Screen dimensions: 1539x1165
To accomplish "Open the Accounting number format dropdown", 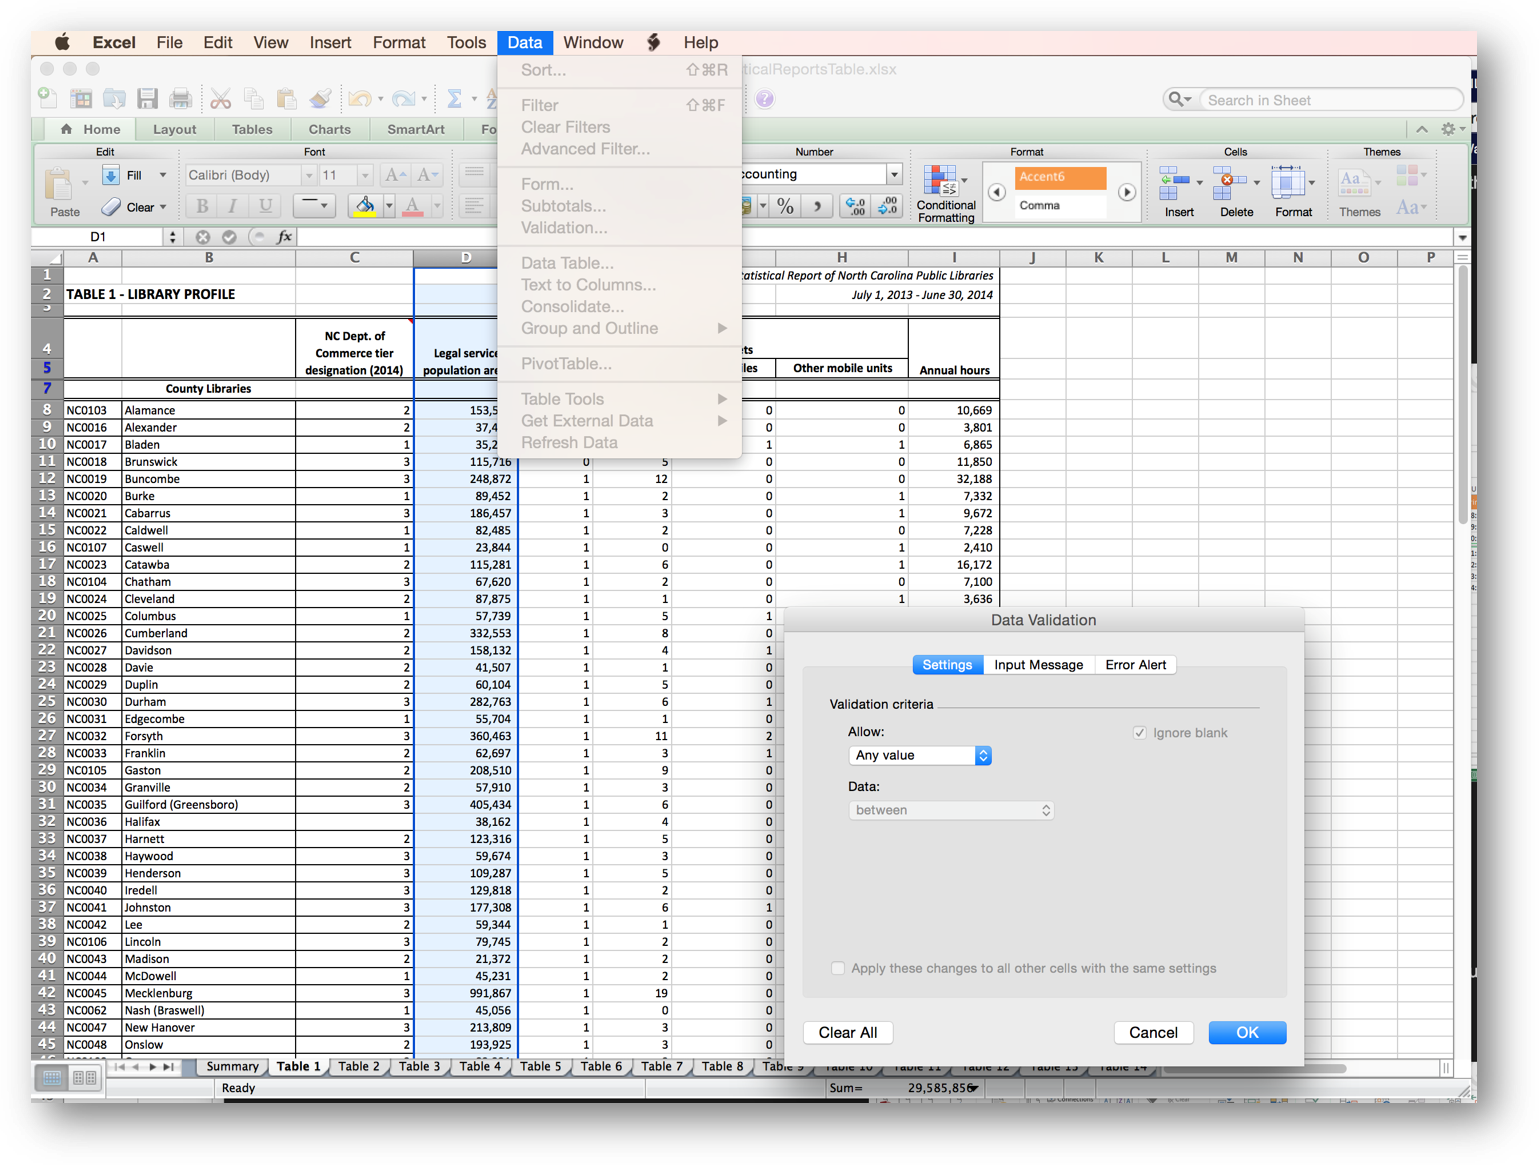I will pos(893,173).
